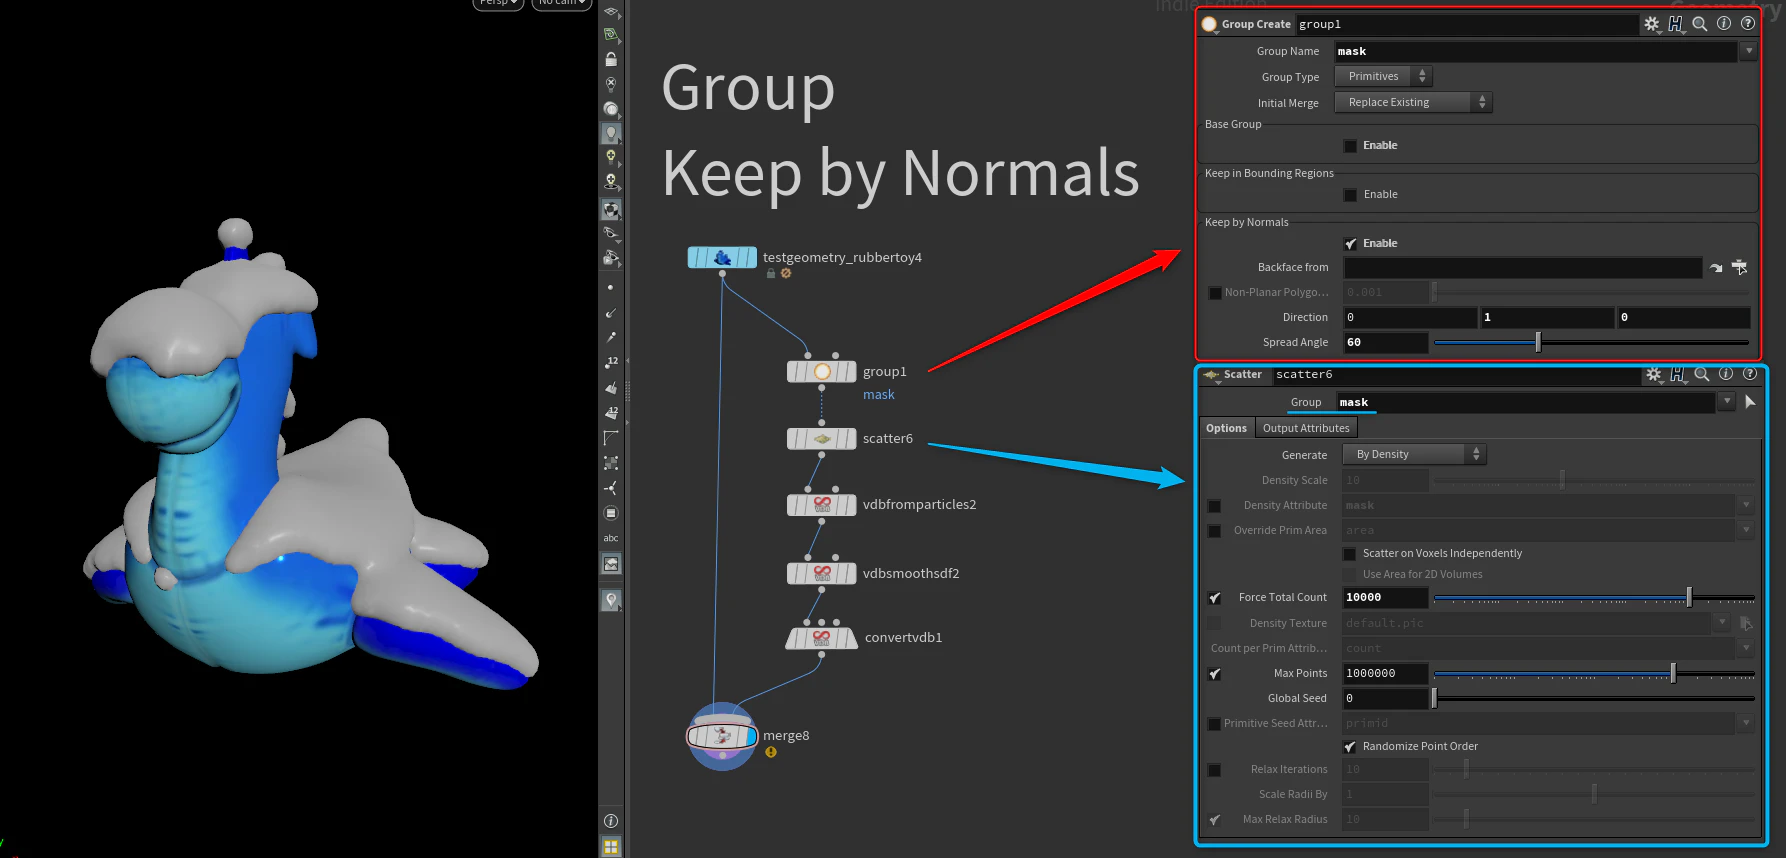Open viewport info at toolbar bottom
The height and width of the screenshot is (858, 1786).
click(611, 821)
